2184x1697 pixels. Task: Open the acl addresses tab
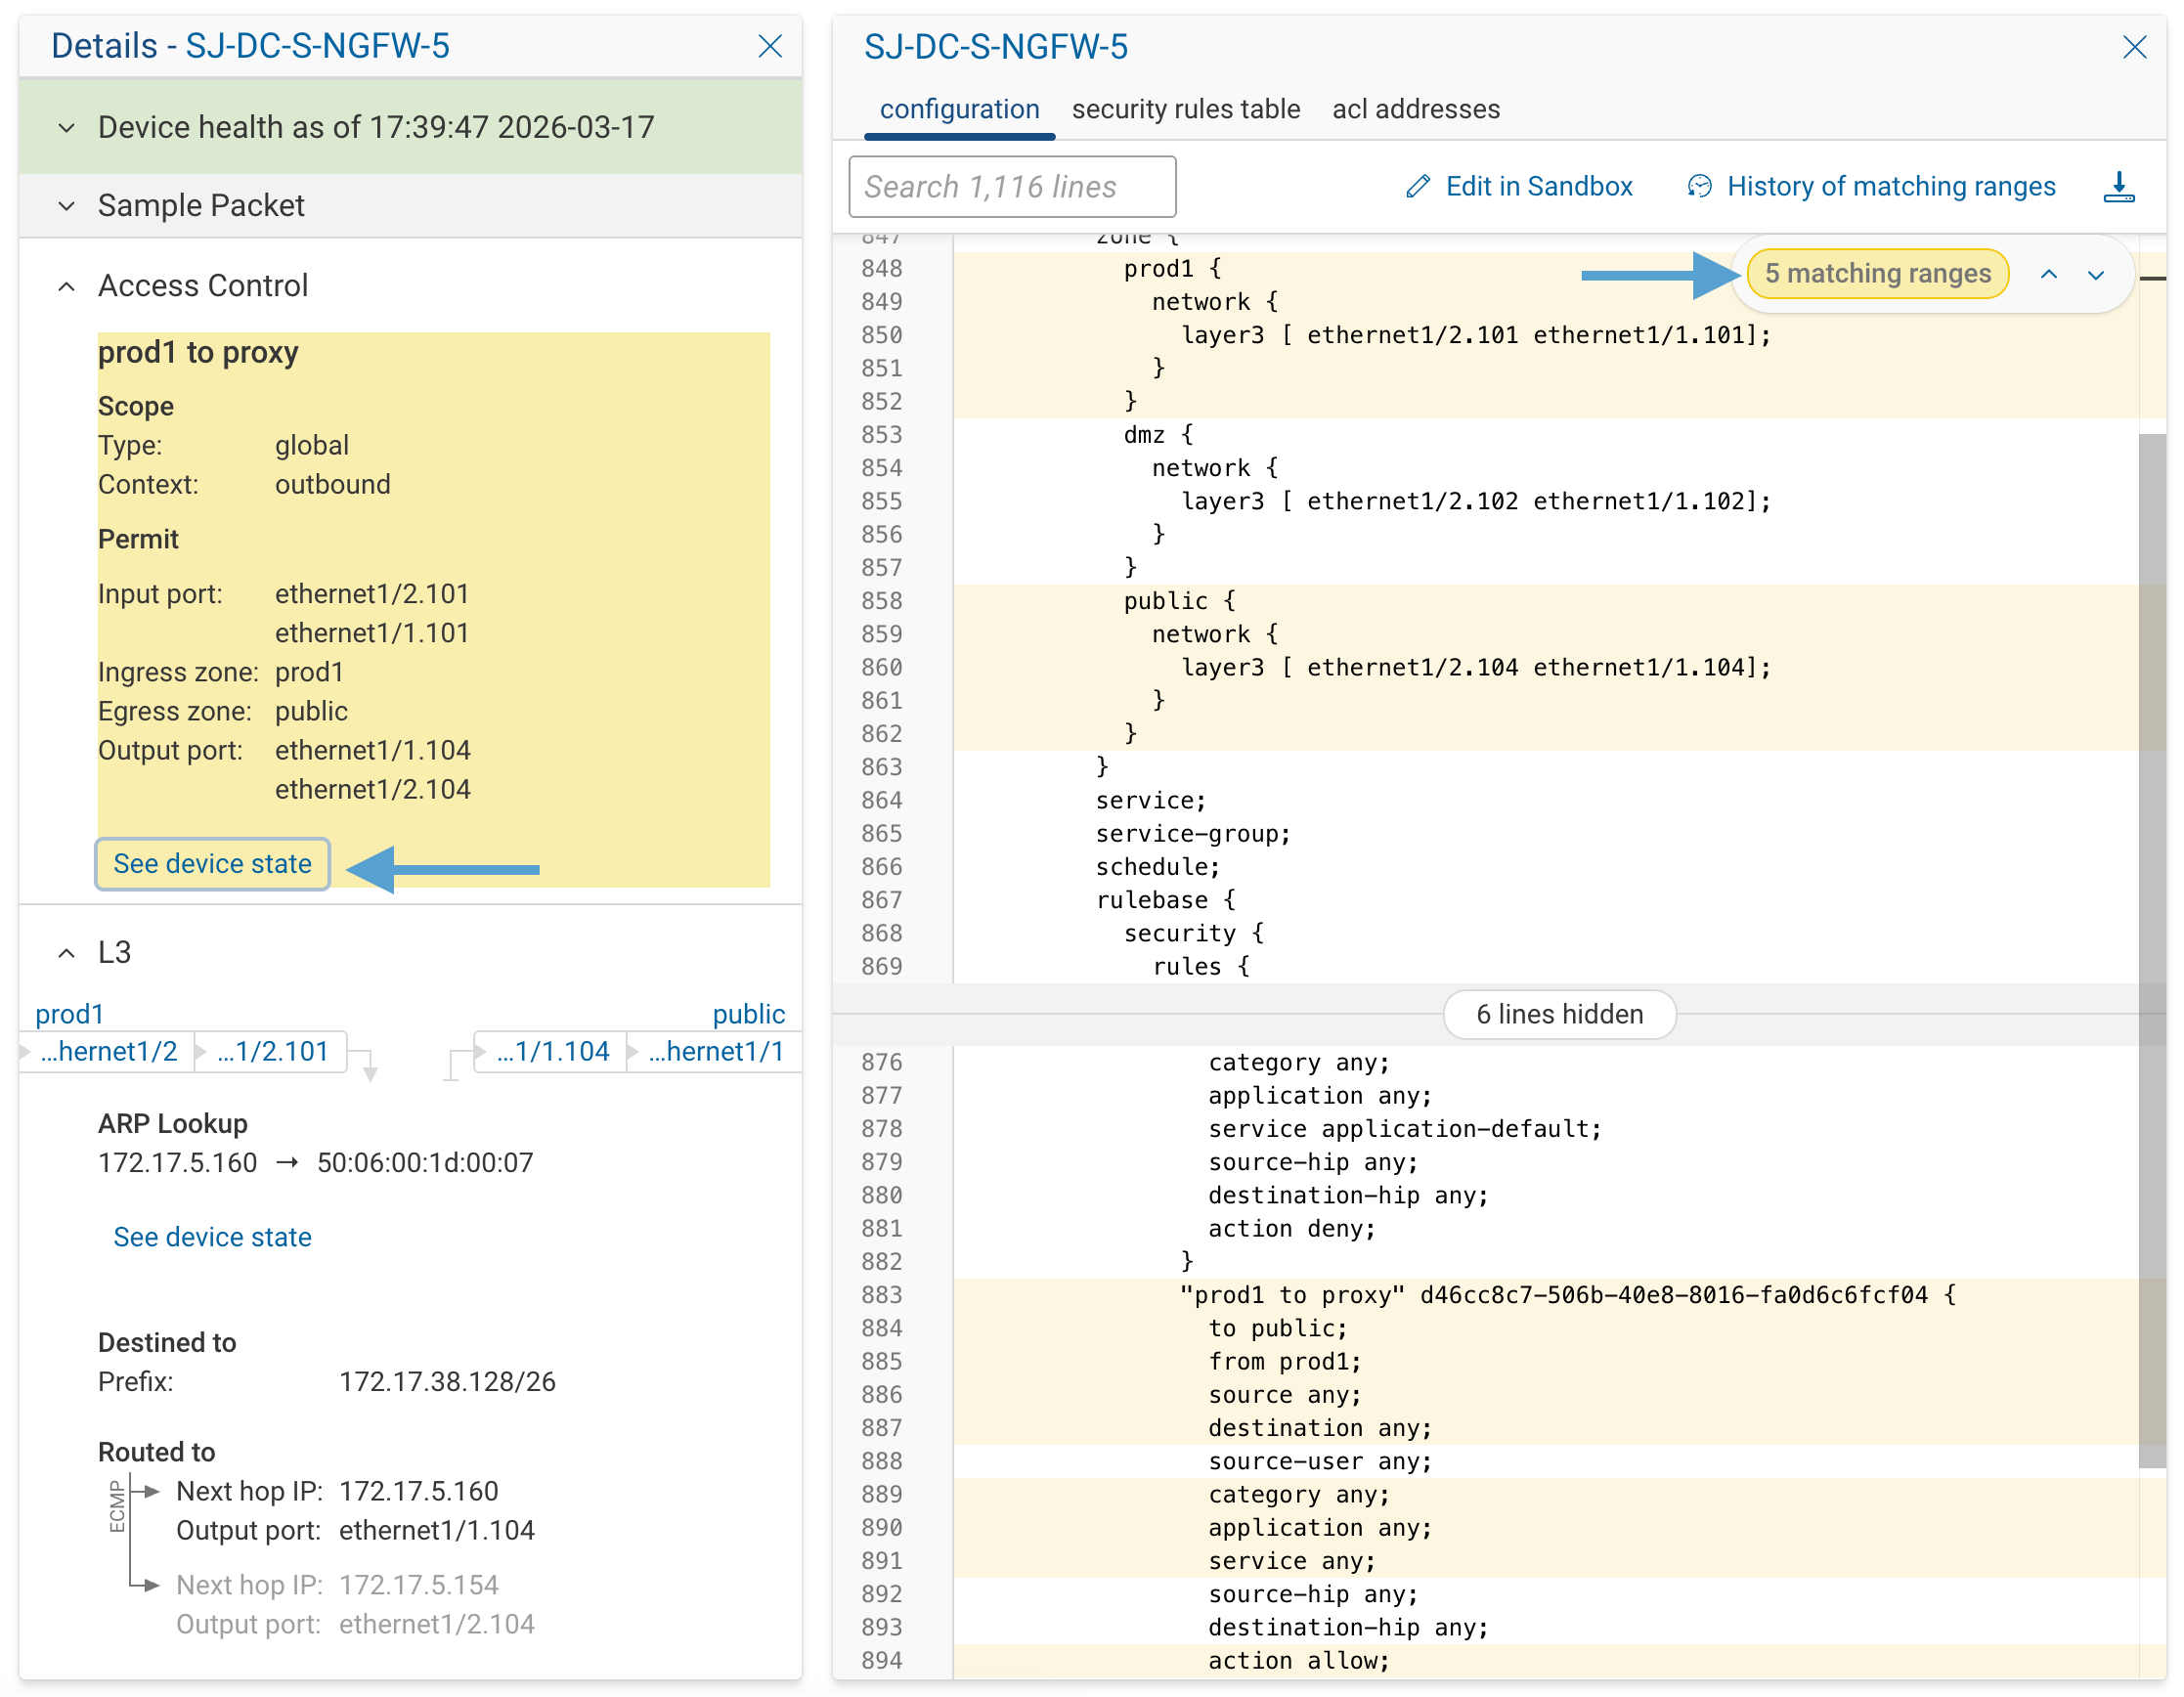pos(1415,109)
